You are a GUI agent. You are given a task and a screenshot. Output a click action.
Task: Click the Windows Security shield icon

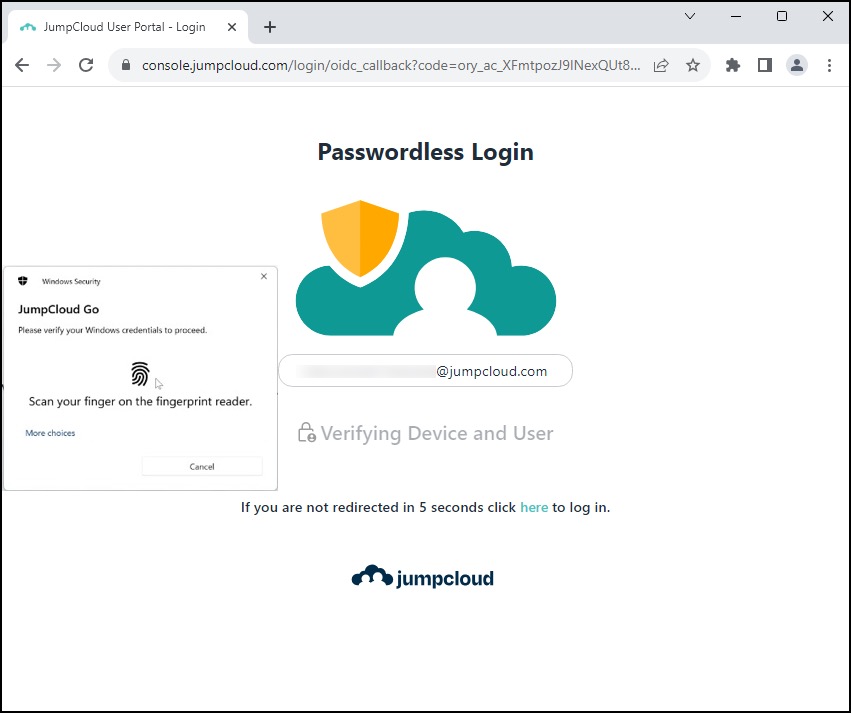point(23,281)
